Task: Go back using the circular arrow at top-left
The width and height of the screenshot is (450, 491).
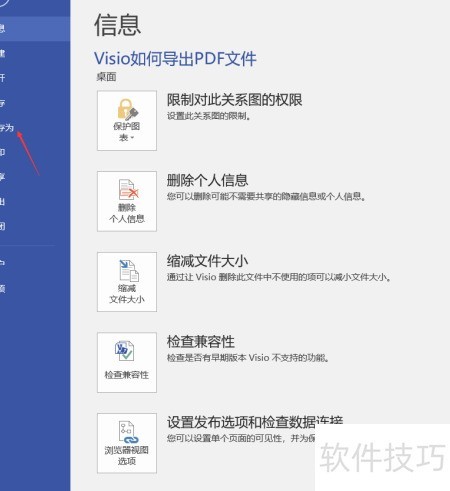Action: click(x=3, y=3)
